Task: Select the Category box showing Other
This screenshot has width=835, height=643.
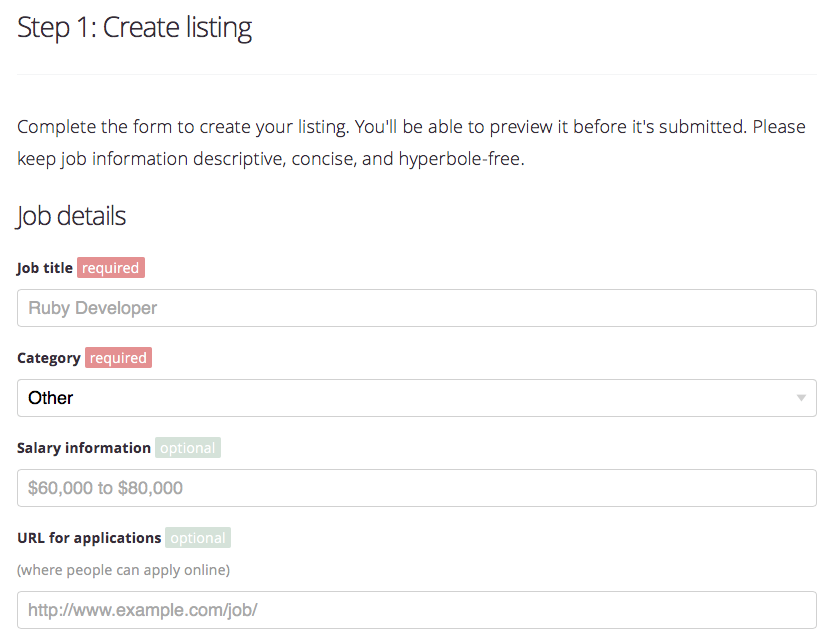Action: click(400, 398)
